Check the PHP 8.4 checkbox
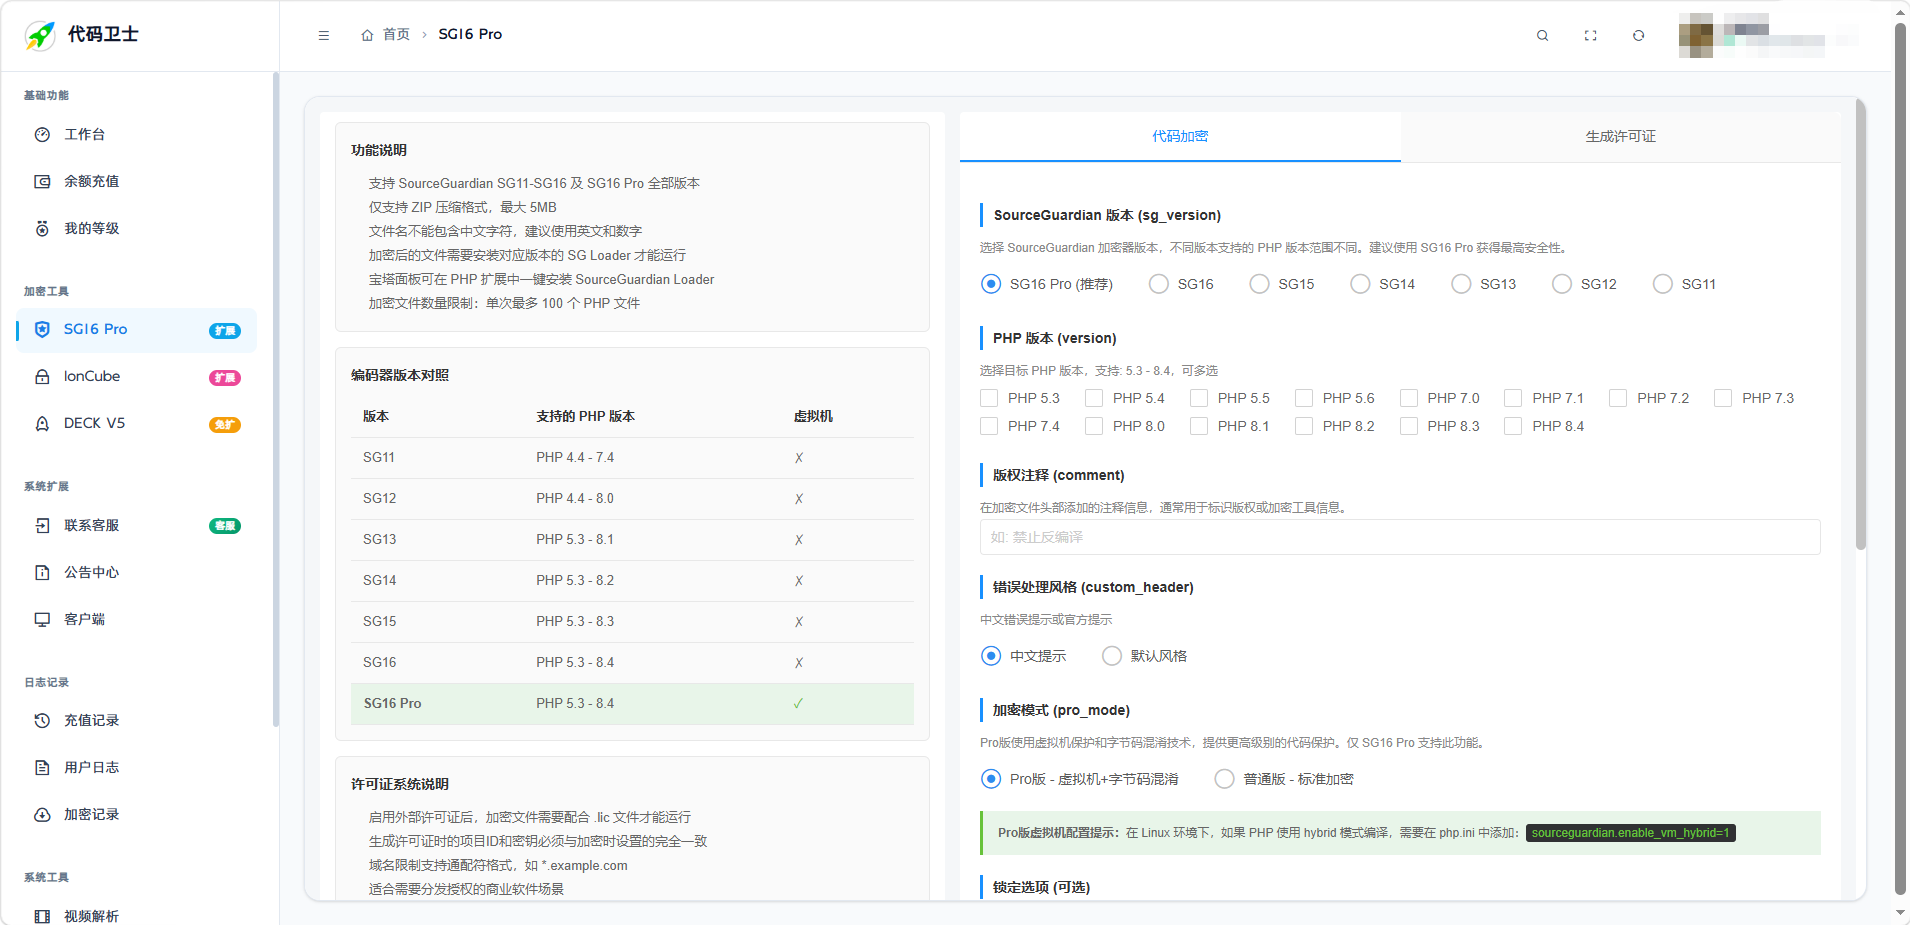This screenshot has height=925, width=1910. [x=1513, y=426]
